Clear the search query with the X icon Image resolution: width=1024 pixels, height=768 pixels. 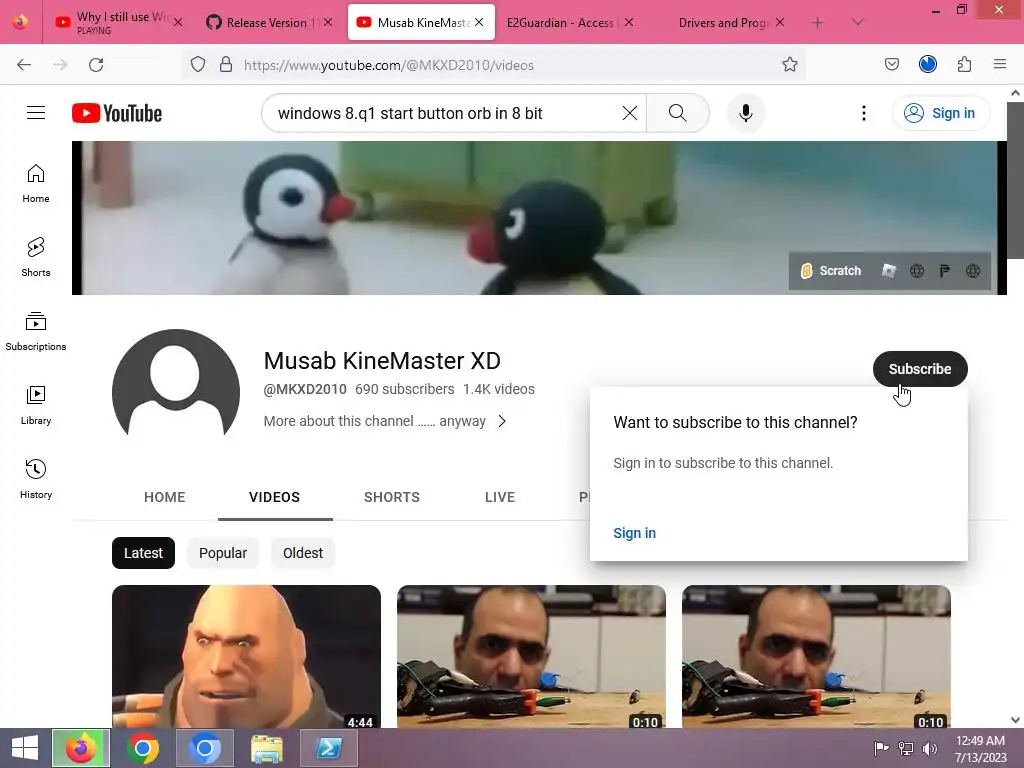[x=630, y=113]
